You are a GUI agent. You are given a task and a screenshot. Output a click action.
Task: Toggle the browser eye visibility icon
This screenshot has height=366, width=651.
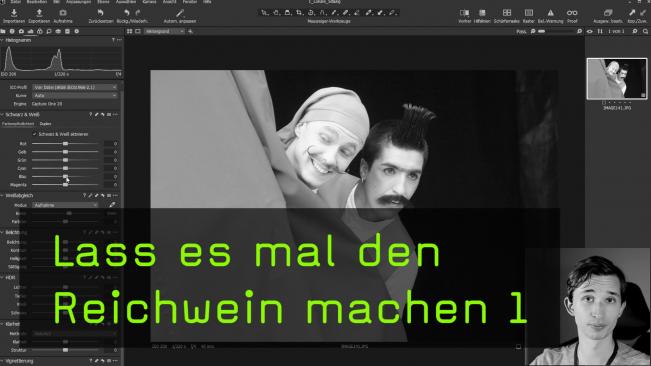pos(590,31)
